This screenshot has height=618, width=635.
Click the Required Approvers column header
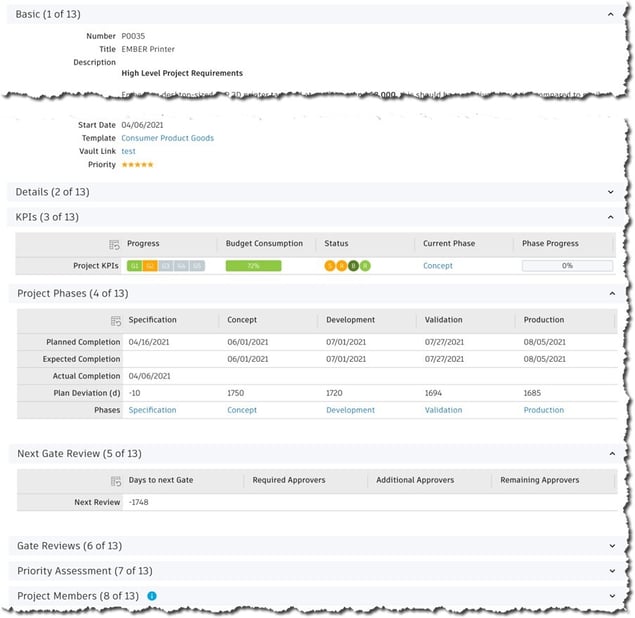289,480
